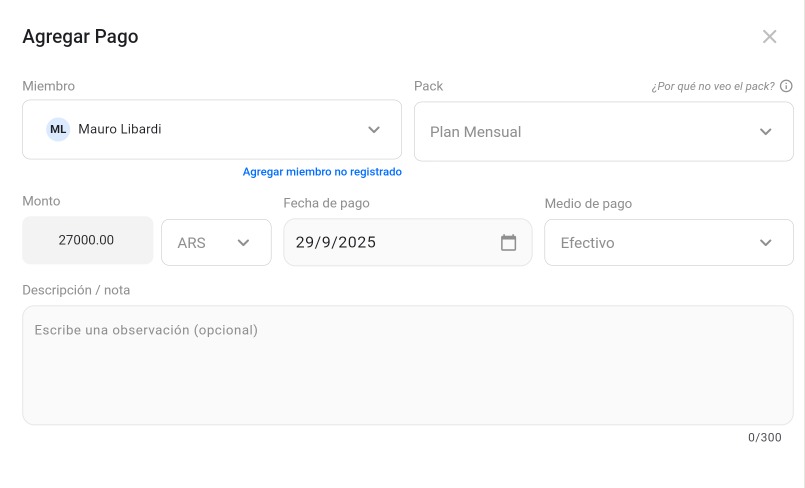
Task: Click the ML avatar badge
Action: click(58, 129)
